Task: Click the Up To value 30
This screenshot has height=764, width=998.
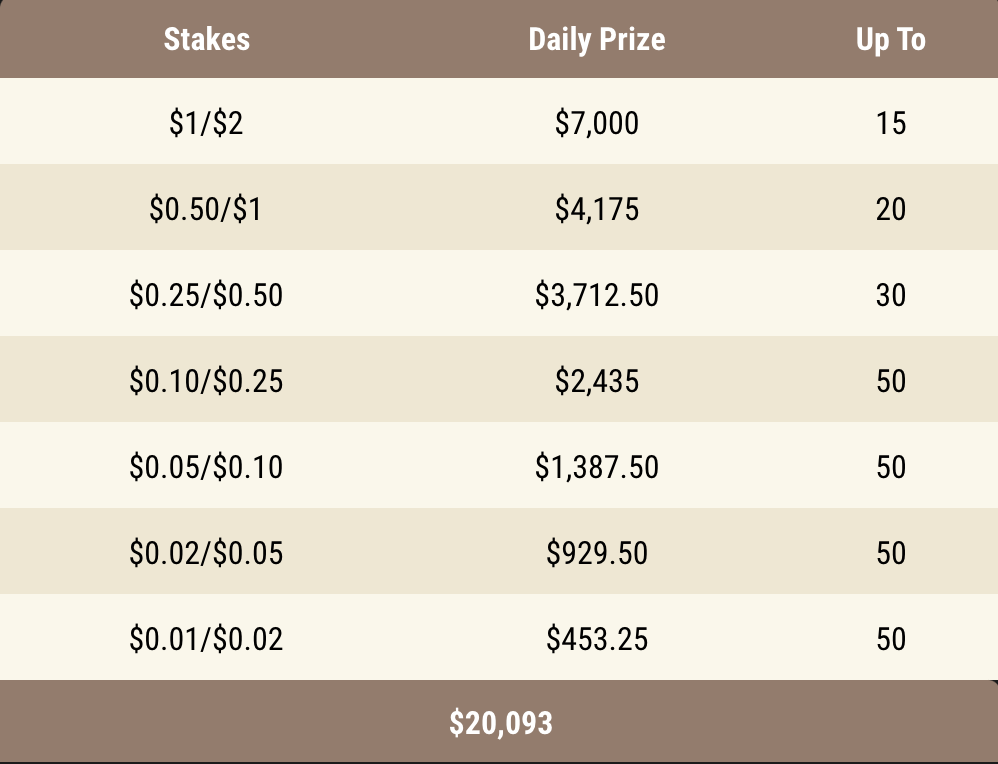Action: [890, 295]
